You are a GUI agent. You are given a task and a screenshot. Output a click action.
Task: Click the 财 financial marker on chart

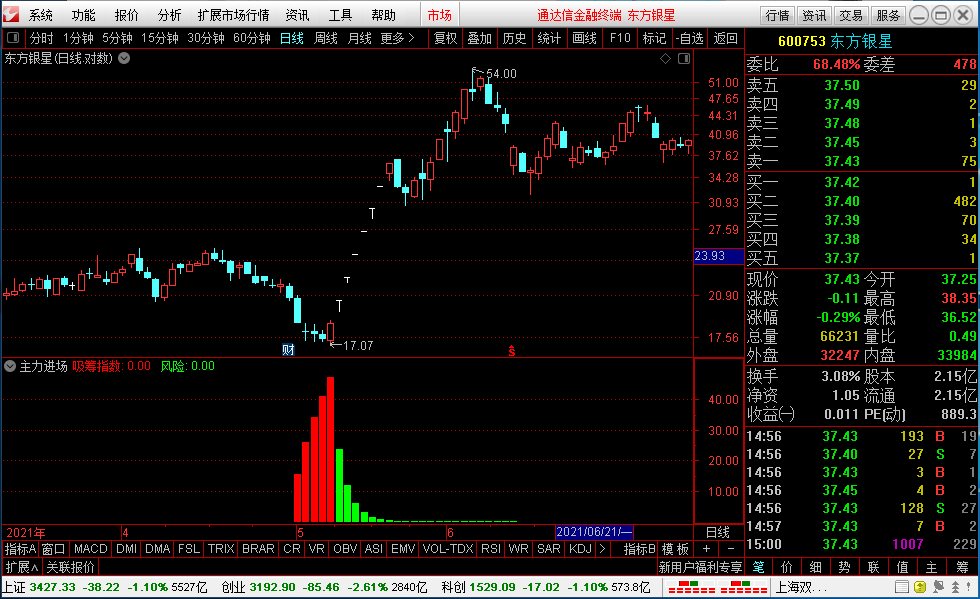pyautogui.click(x=288, y=349)
